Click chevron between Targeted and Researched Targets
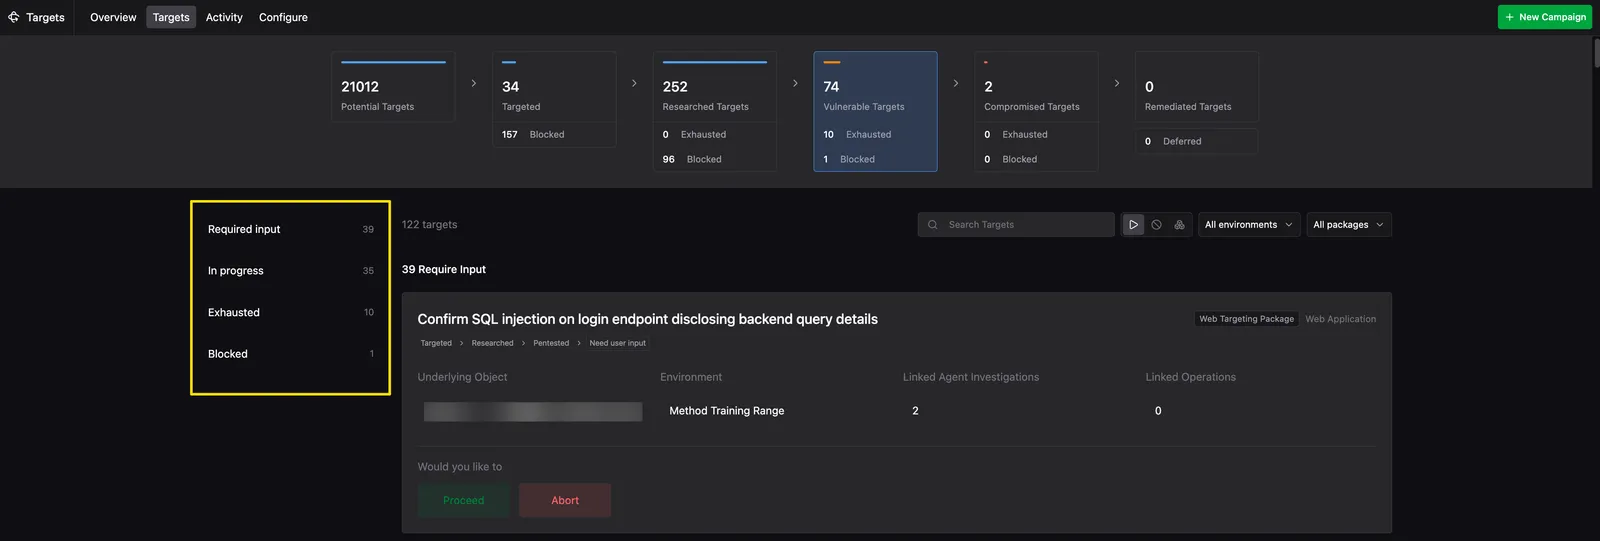The height and width of the screenshot is (541, 1600). (634, 83)
